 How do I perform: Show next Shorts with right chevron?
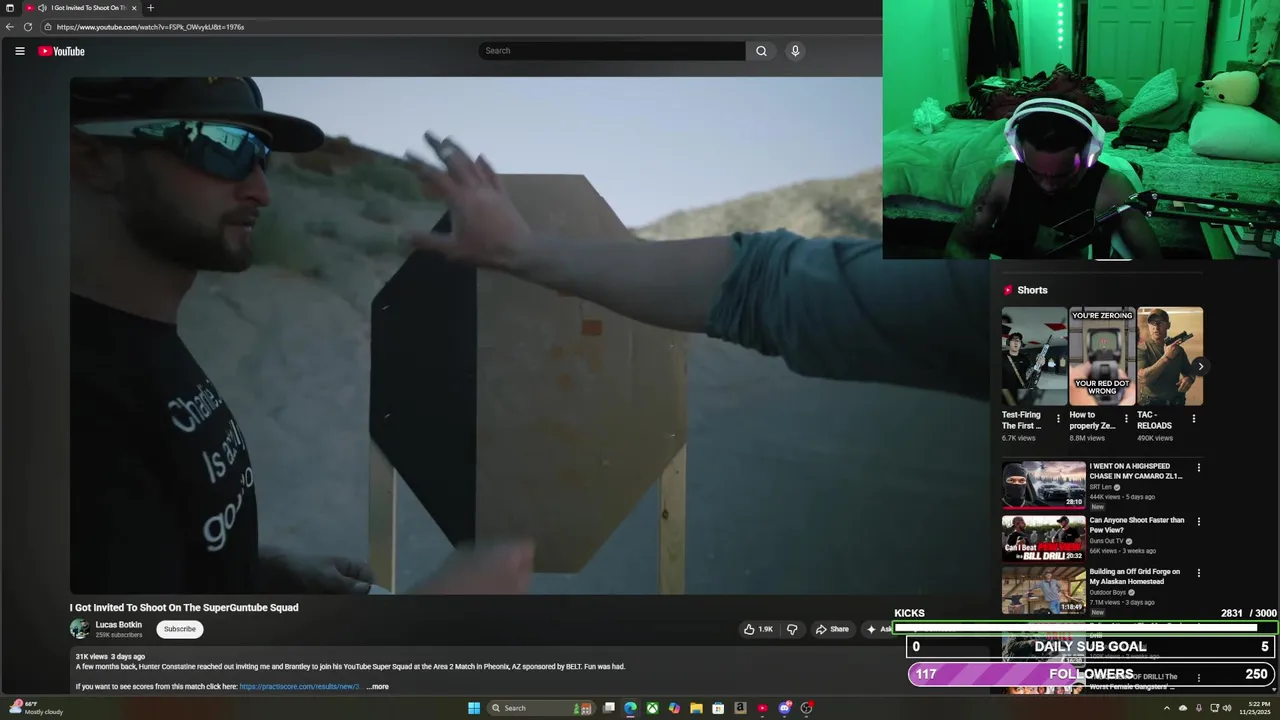(1200, 366)
